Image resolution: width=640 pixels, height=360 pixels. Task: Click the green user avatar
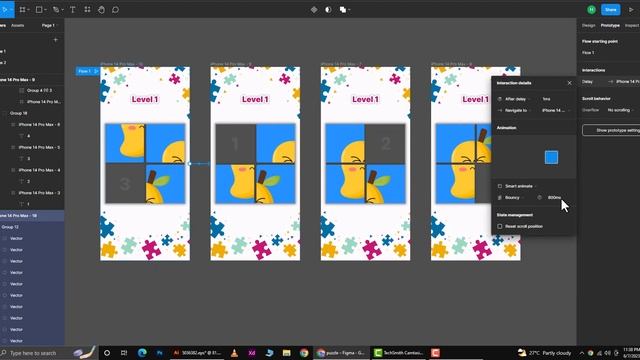coord(591,10)
